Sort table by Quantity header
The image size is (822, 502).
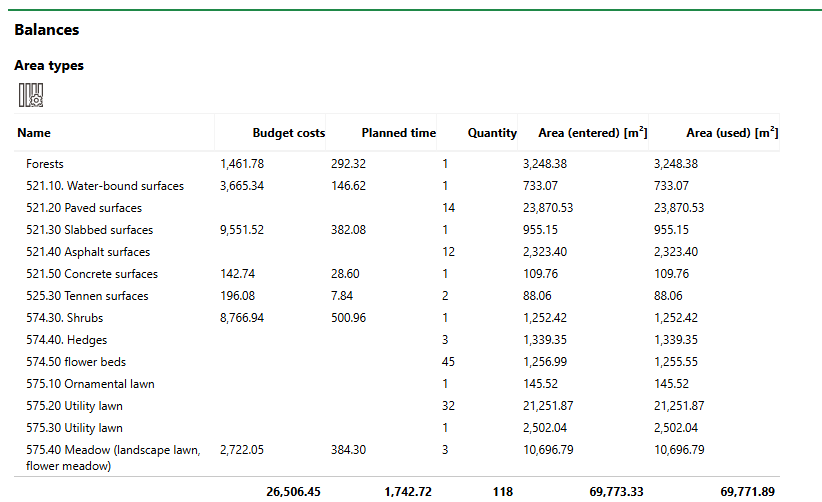point(492,133)
